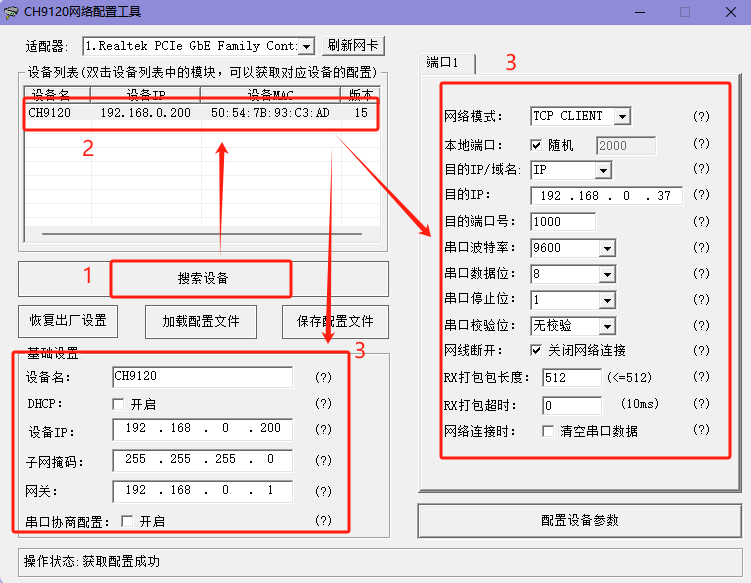Expand 串口停止位 dropdown
The height and width of the screenshot is (583, 751).
(x=607, y=300)
